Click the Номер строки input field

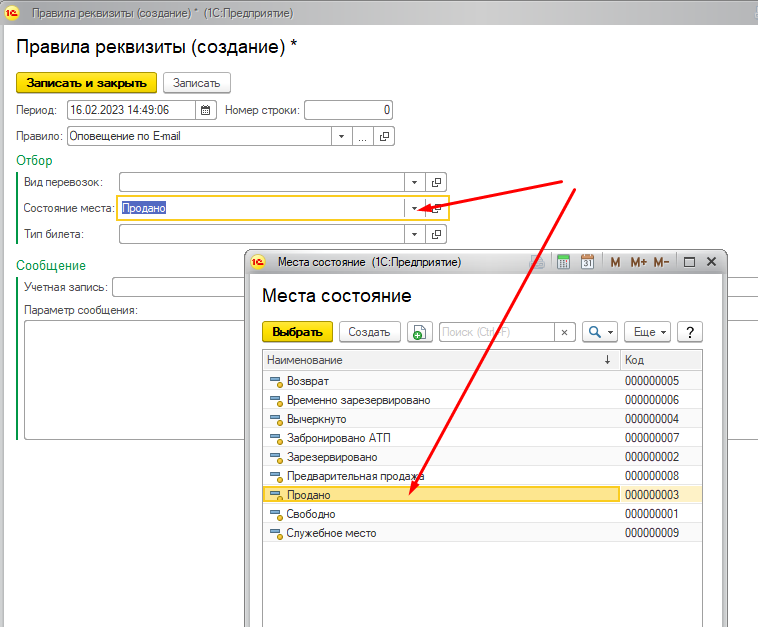(348, 110)
